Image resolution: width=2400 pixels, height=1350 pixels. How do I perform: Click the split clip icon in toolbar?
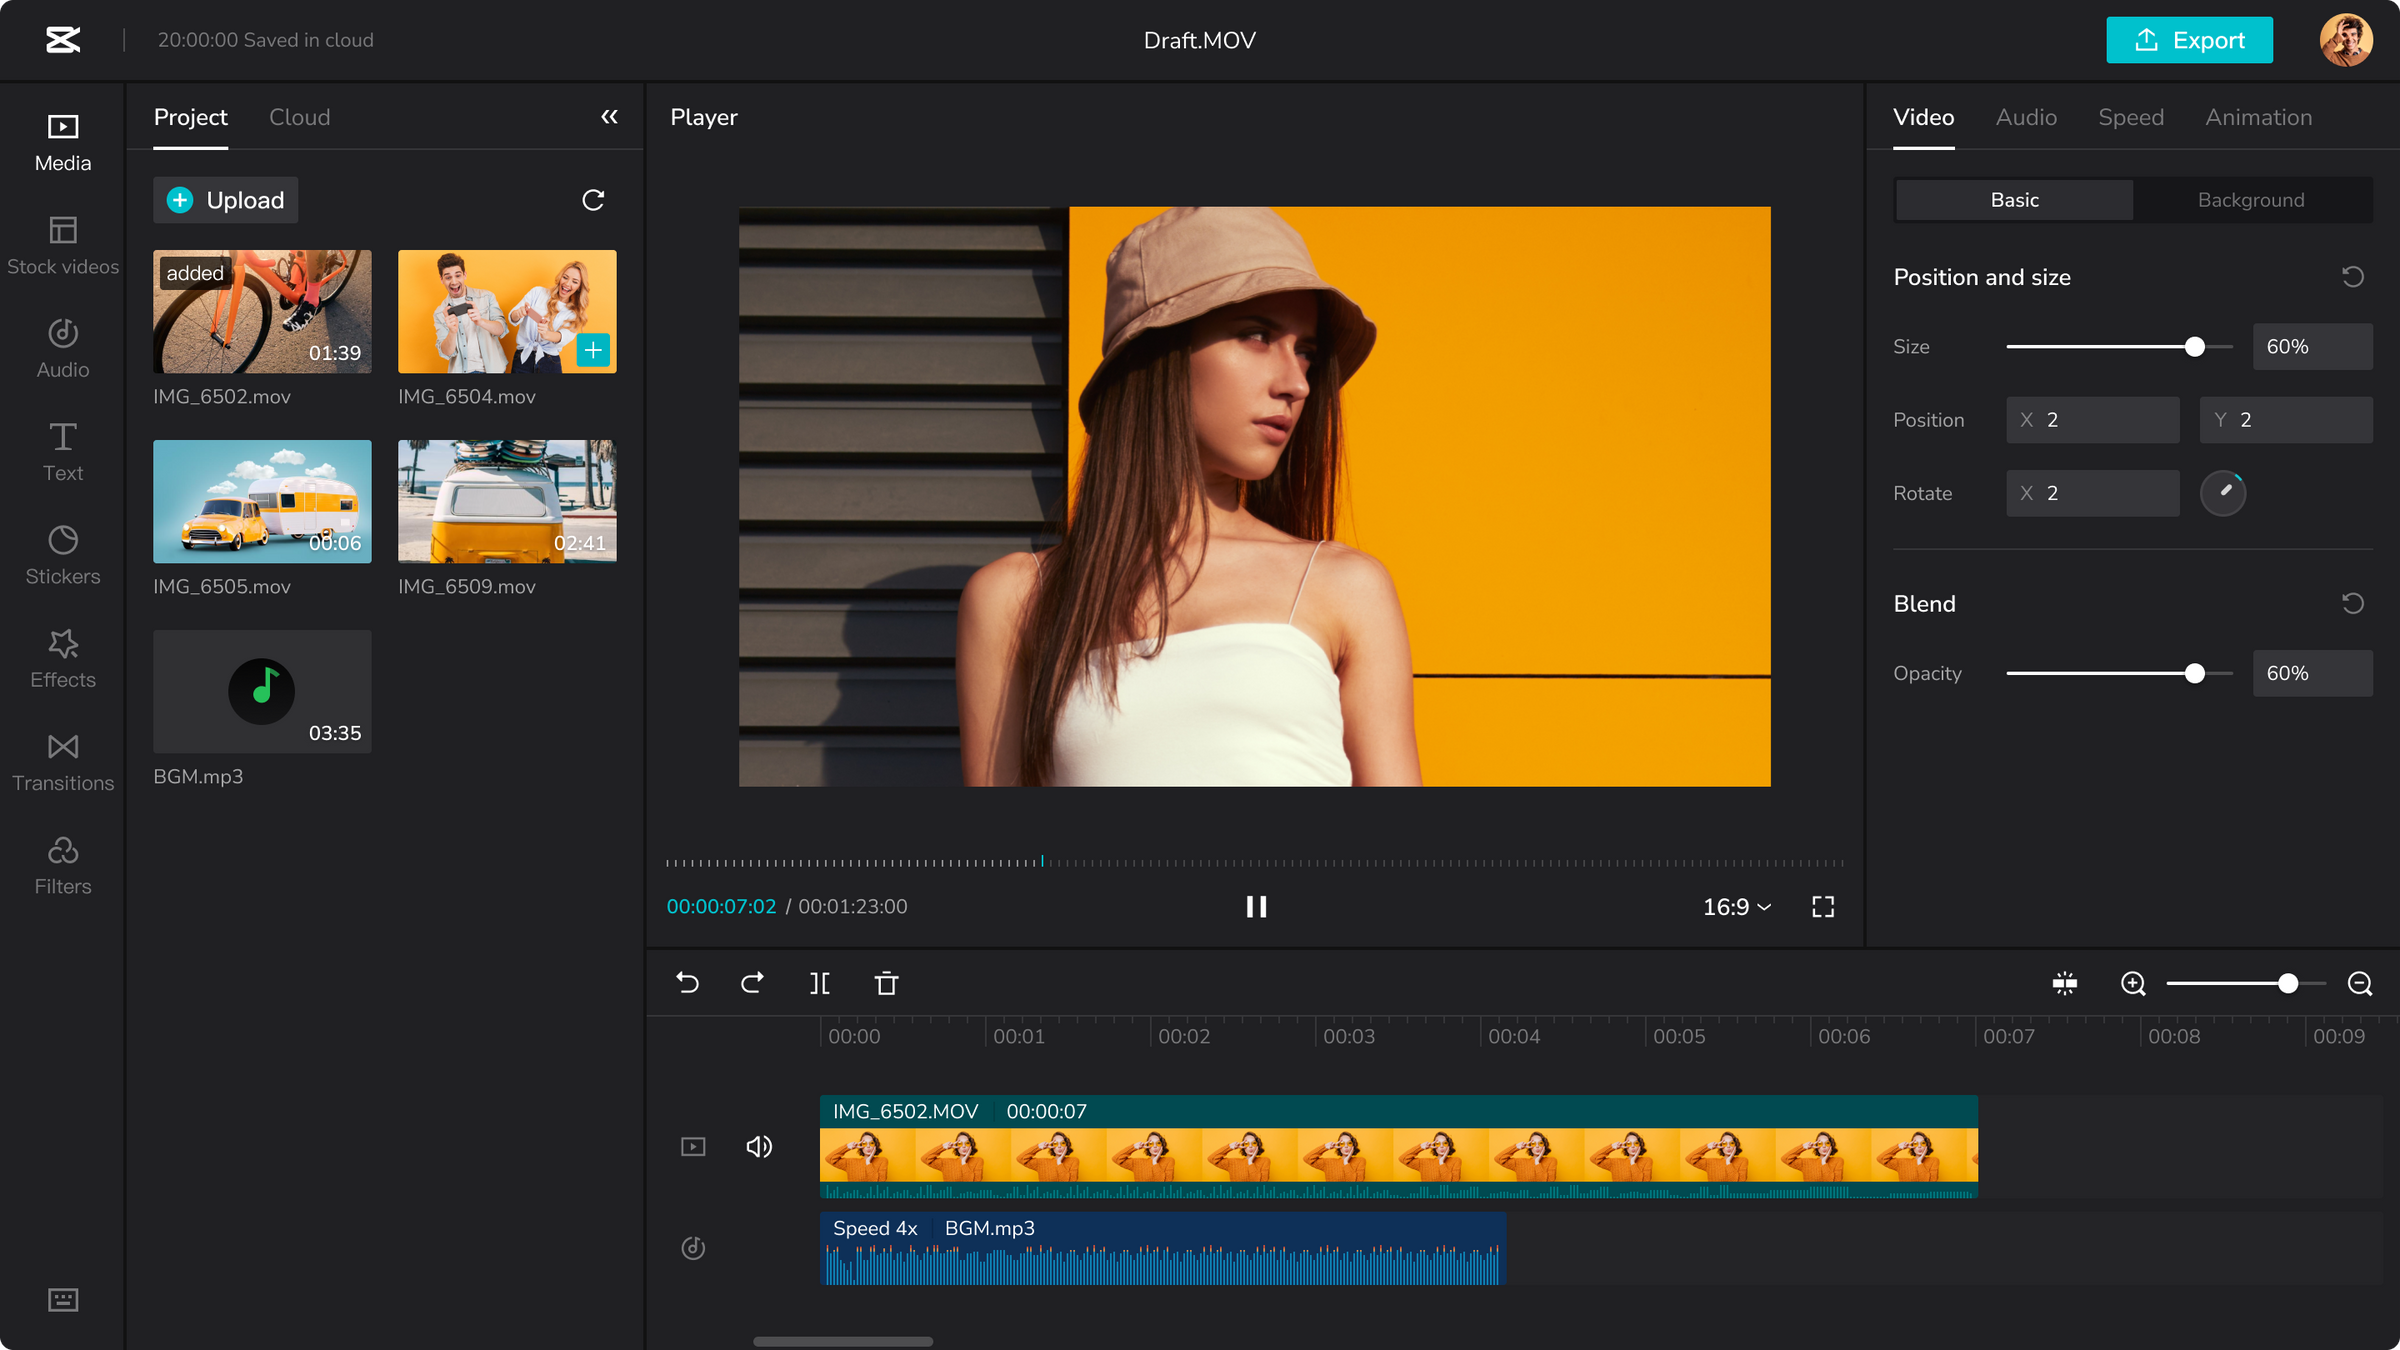point(821,984)
